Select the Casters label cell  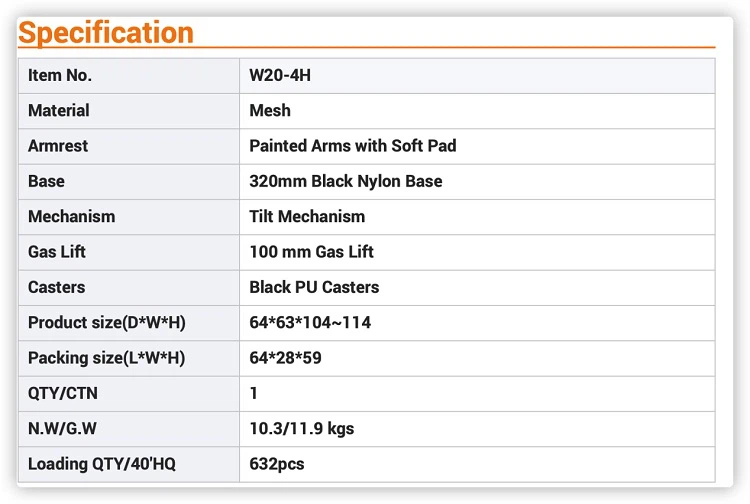57,287
